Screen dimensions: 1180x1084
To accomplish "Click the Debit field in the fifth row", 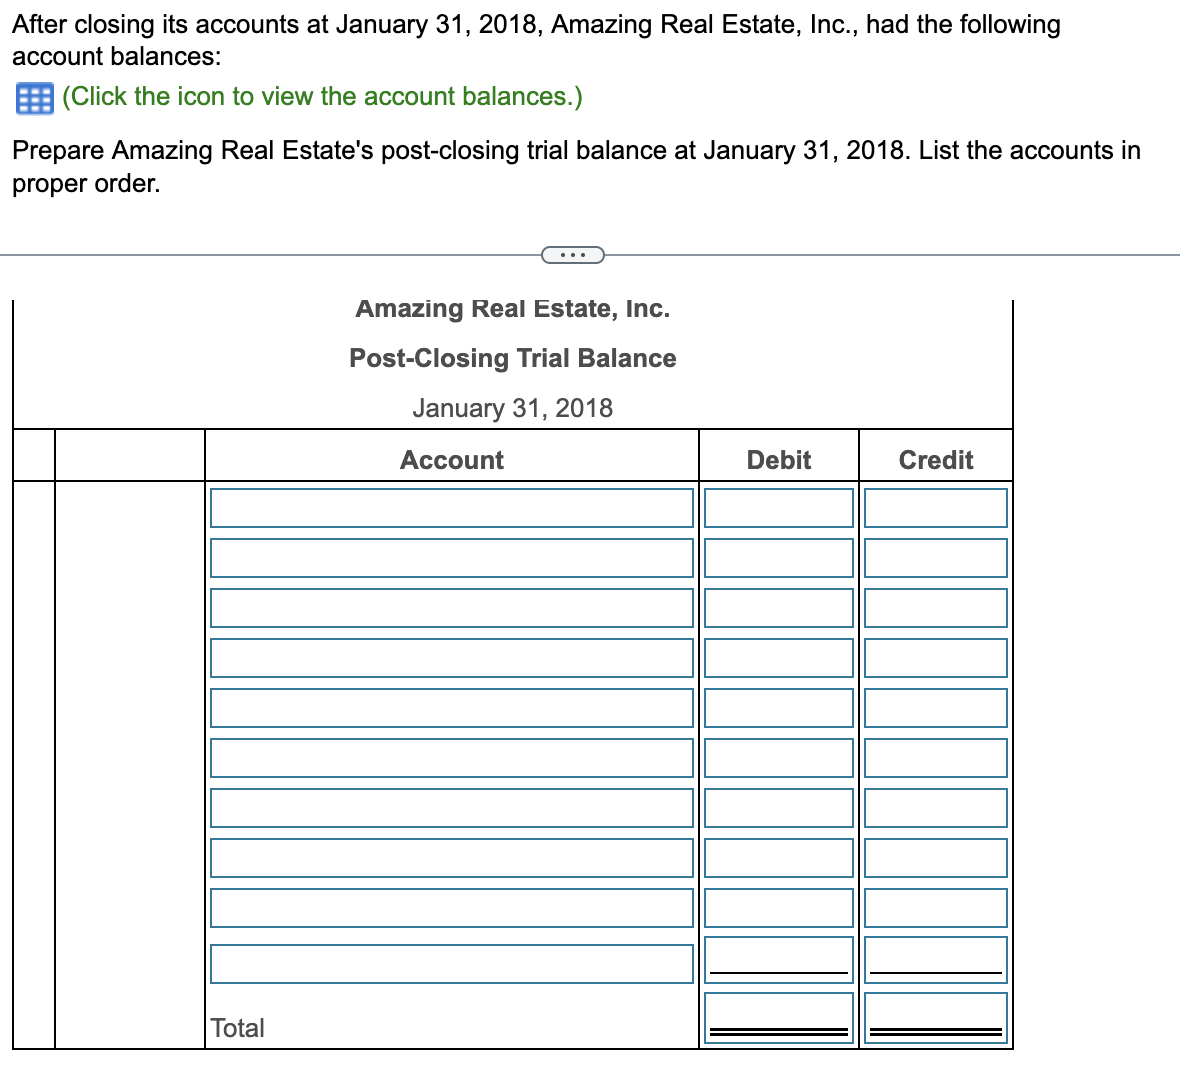I will (778, 707).
